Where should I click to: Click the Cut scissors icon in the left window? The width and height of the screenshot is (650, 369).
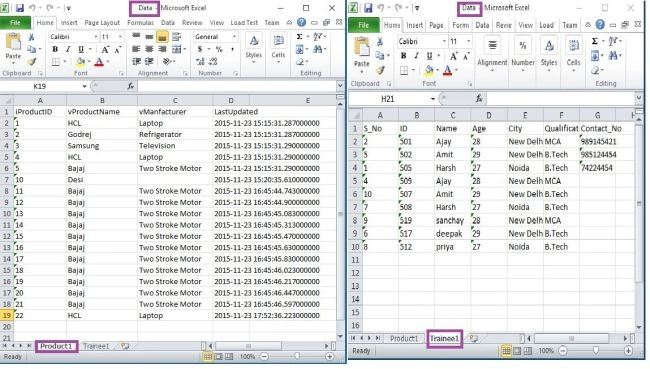click(x=32, y=37)
